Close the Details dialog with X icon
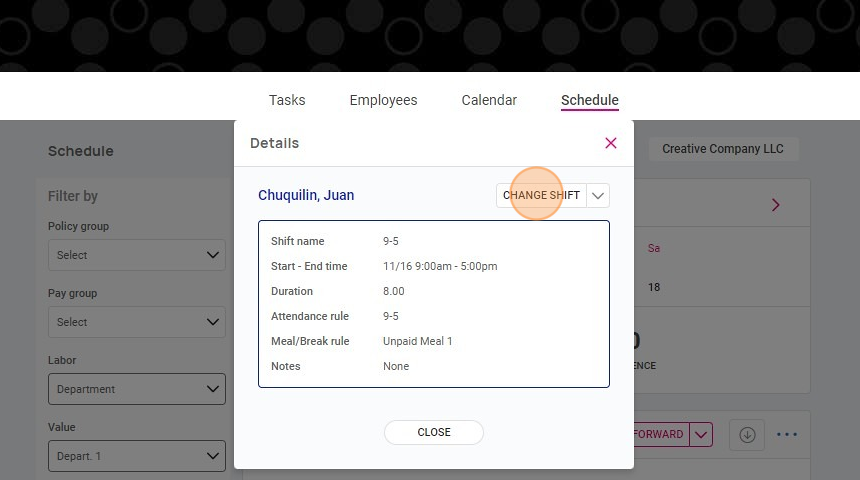Viewport: 860px width, 480px height. (x=611, y=143)
